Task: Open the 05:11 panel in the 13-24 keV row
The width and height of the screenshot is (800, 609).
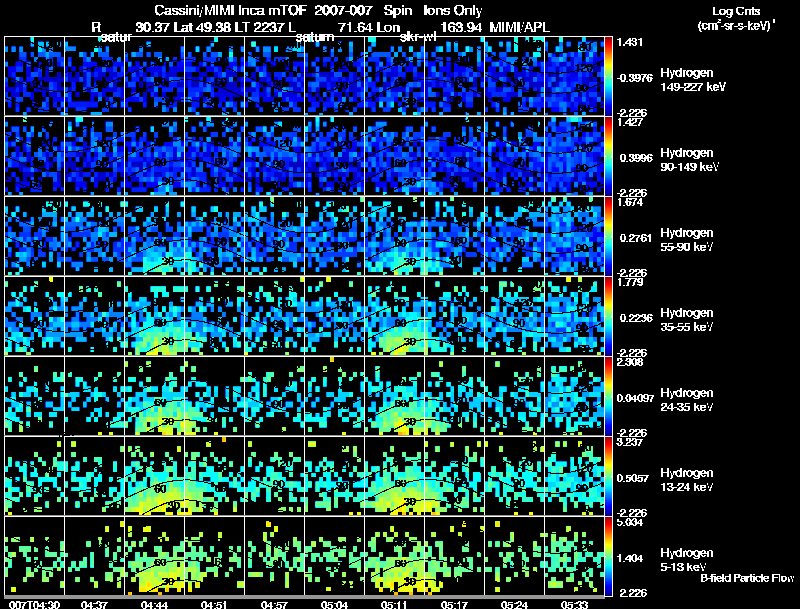Action: coord(394,476)
